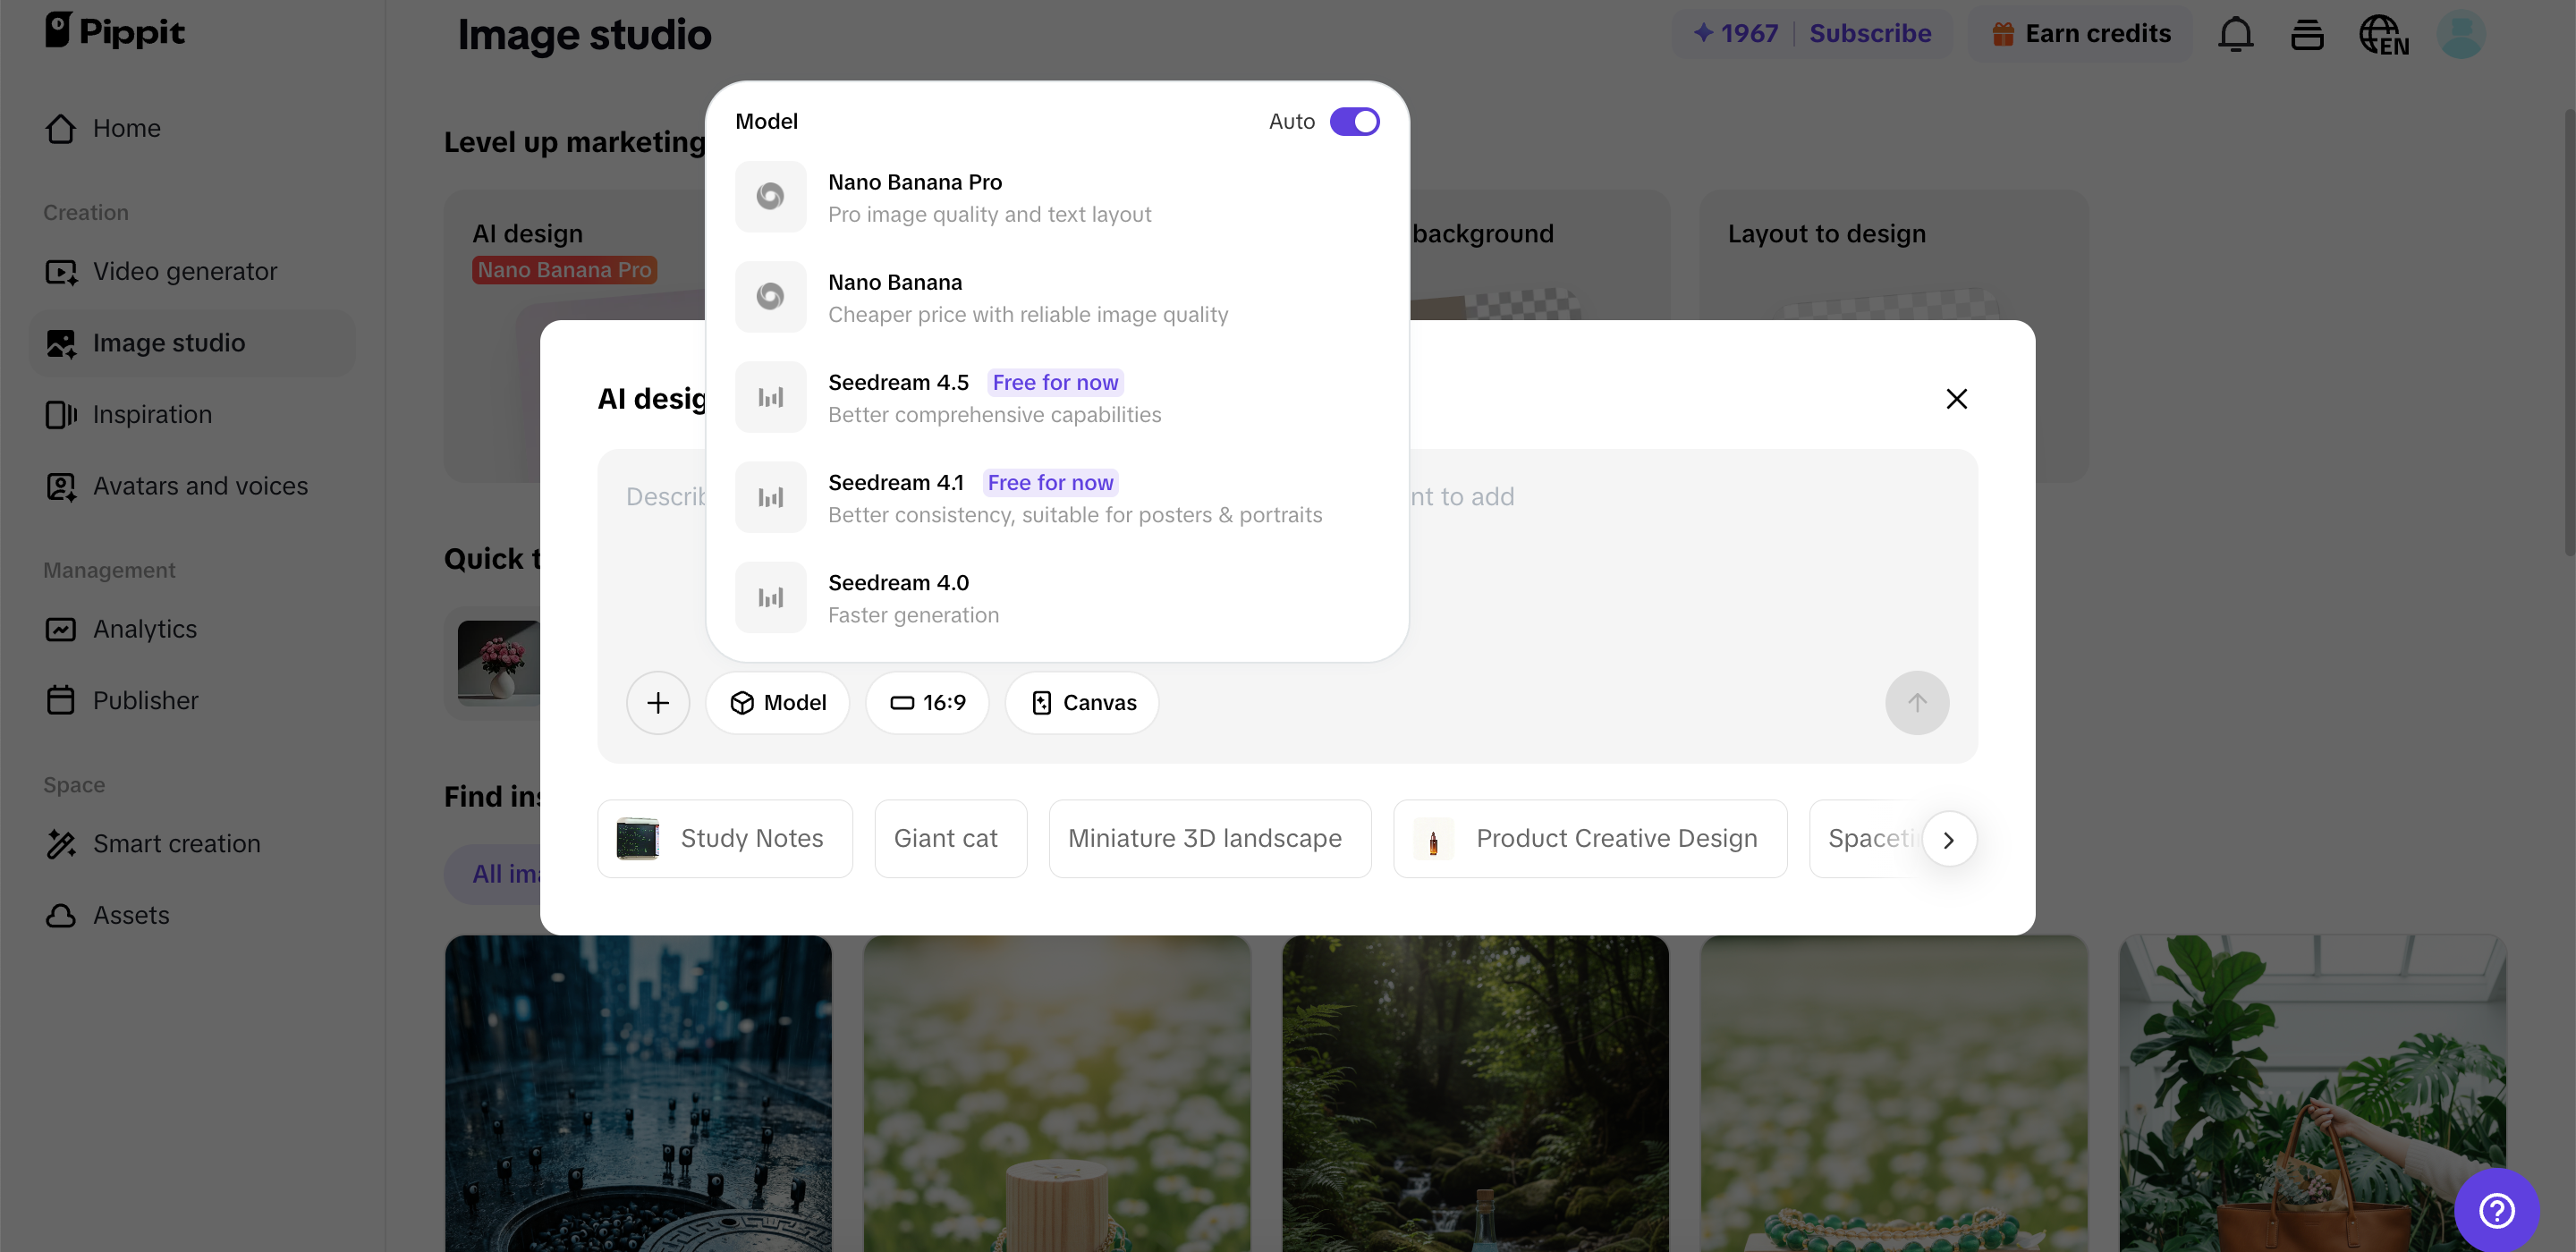Viewport: 2576px width, 1252px height.
Task: Change interface language via EN globe icon
Action: point(2384,34)
